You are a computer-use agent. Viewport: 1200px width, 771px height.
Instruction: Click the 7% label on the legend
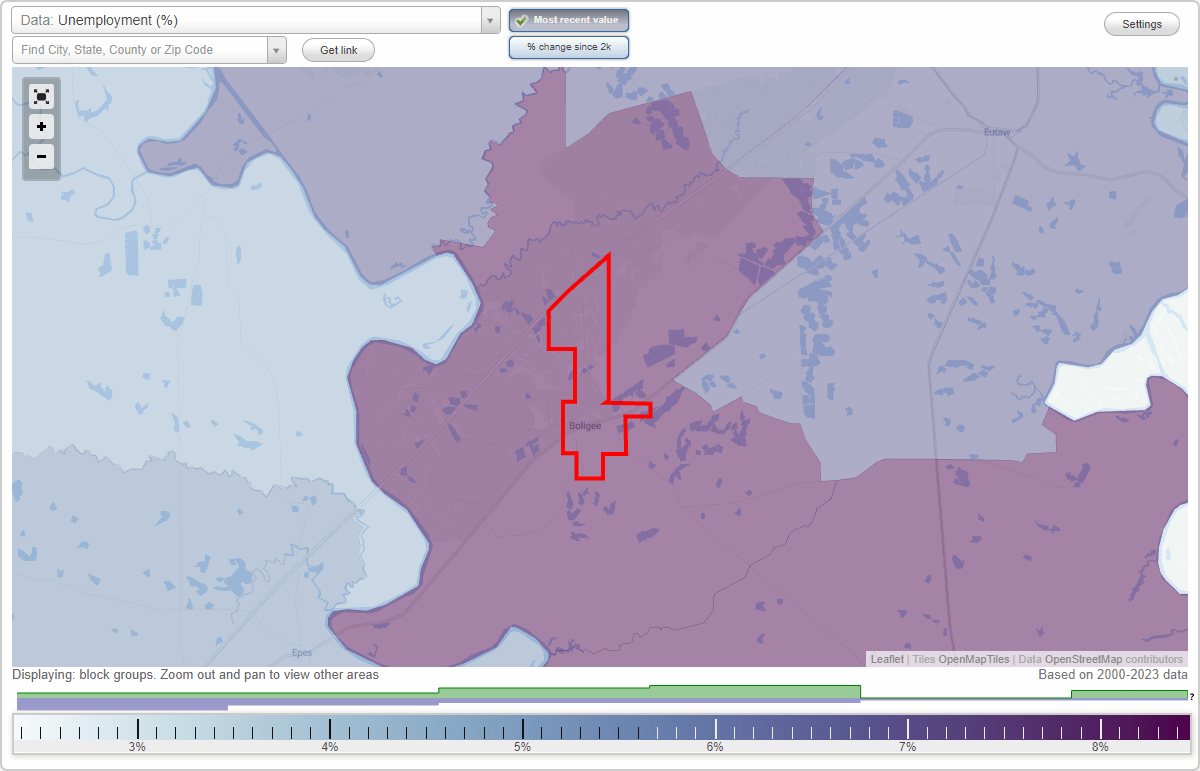pos(907,747)
